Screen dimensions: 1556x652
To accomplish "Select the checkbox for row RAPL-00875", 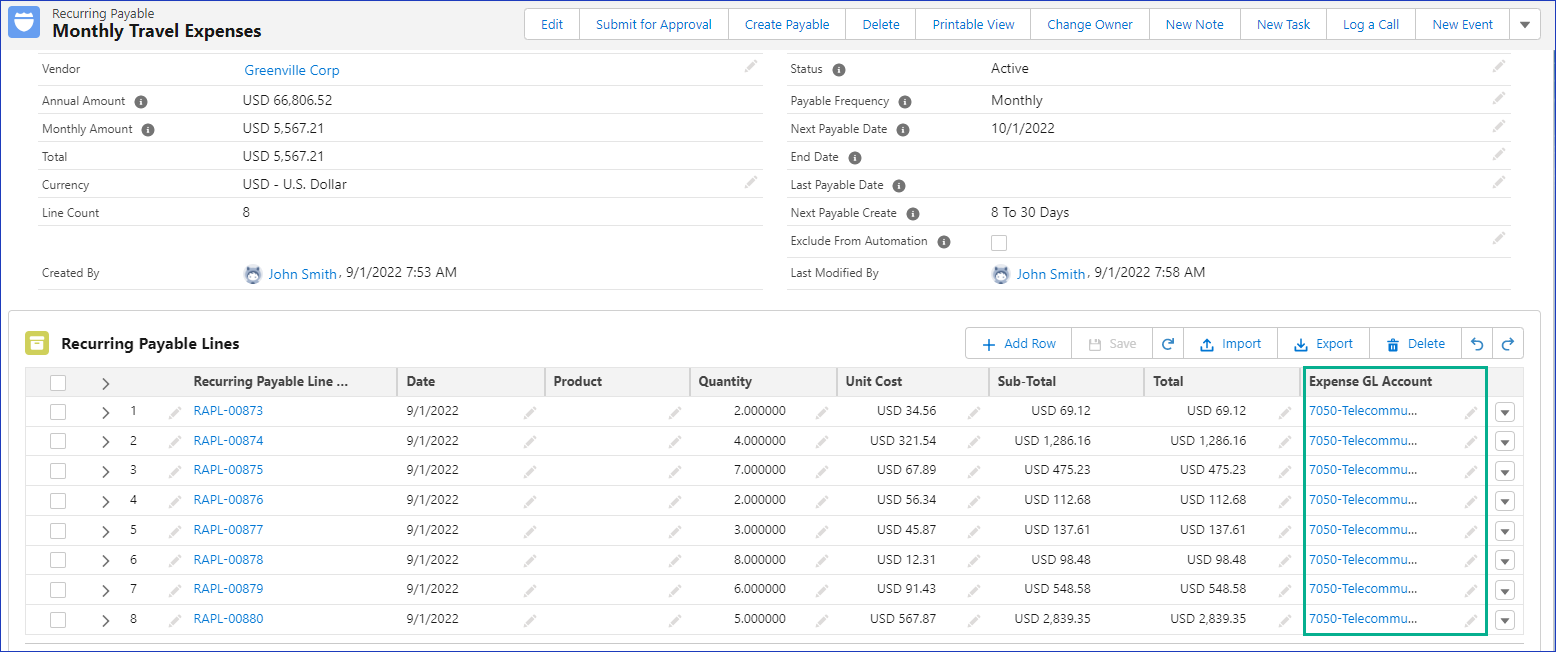I will tap(58, 470).
